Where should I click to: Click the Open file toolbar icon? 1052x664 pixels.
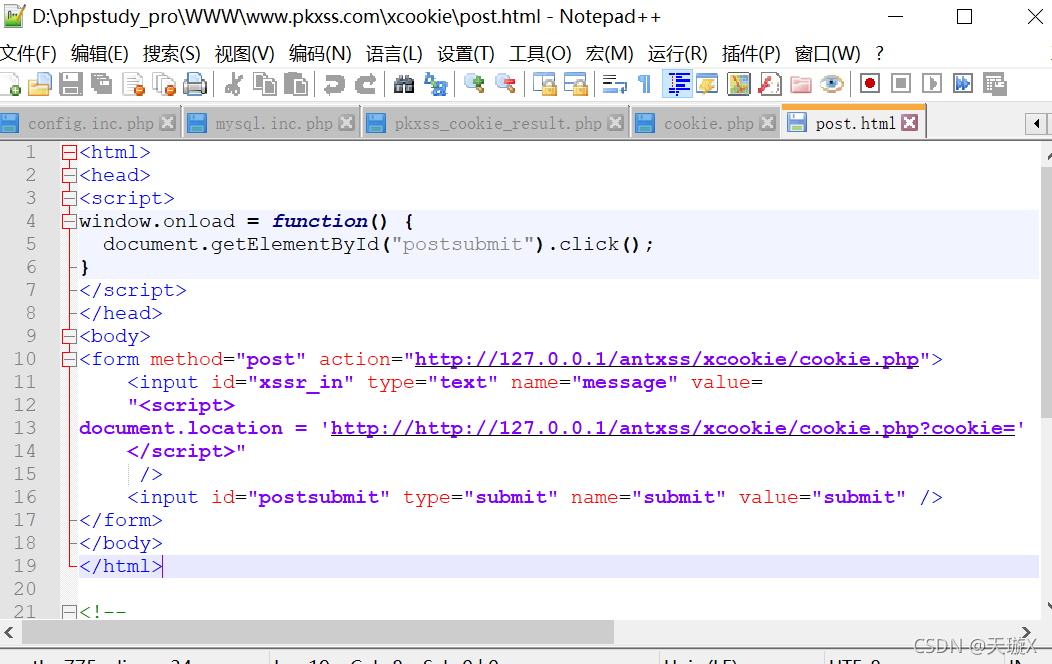[x=40, y=85]
